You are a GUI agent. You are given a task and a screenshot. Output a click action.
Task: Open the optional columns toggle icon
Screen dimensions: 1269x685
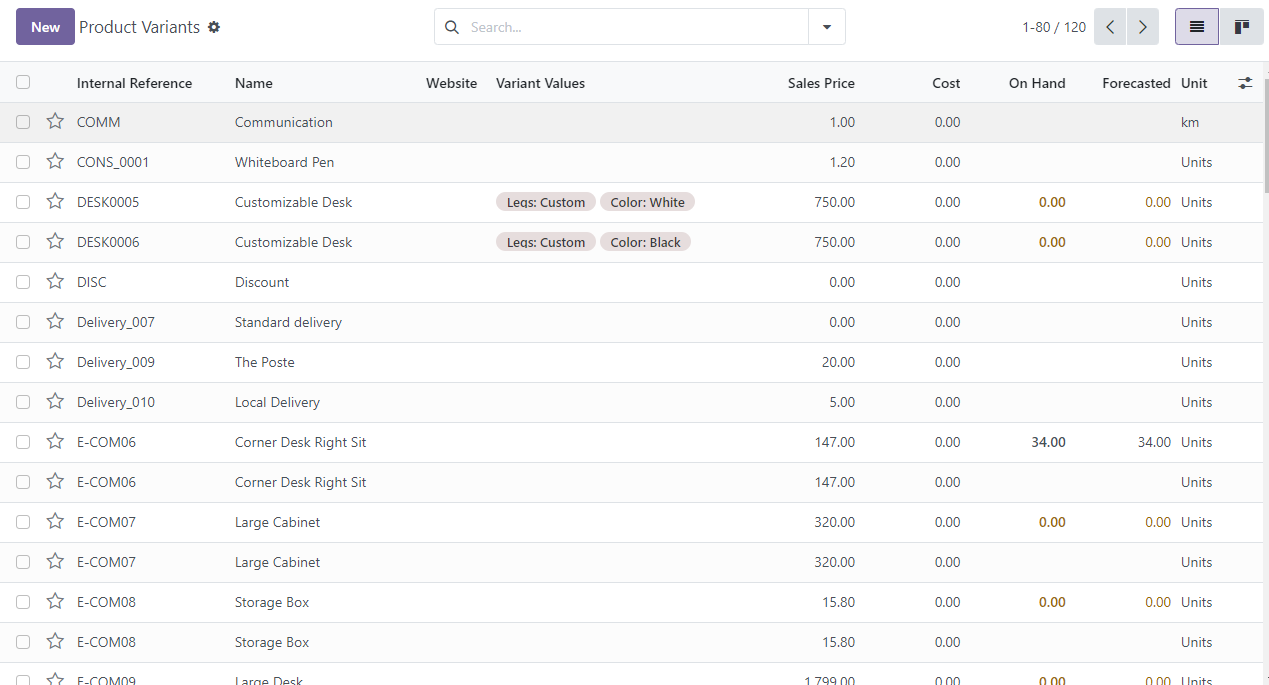pos(1245,83)
